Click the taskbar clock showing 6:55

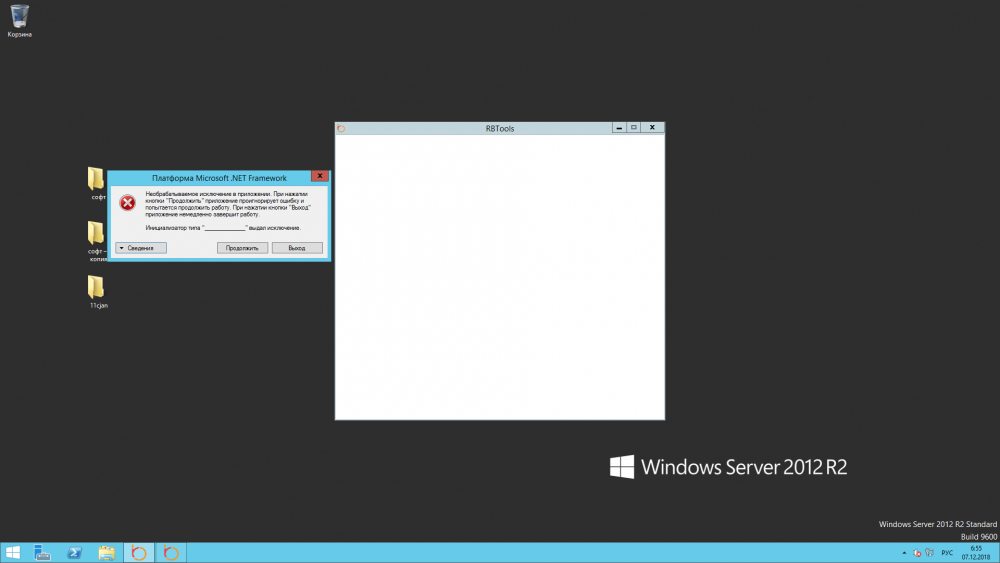975,552
